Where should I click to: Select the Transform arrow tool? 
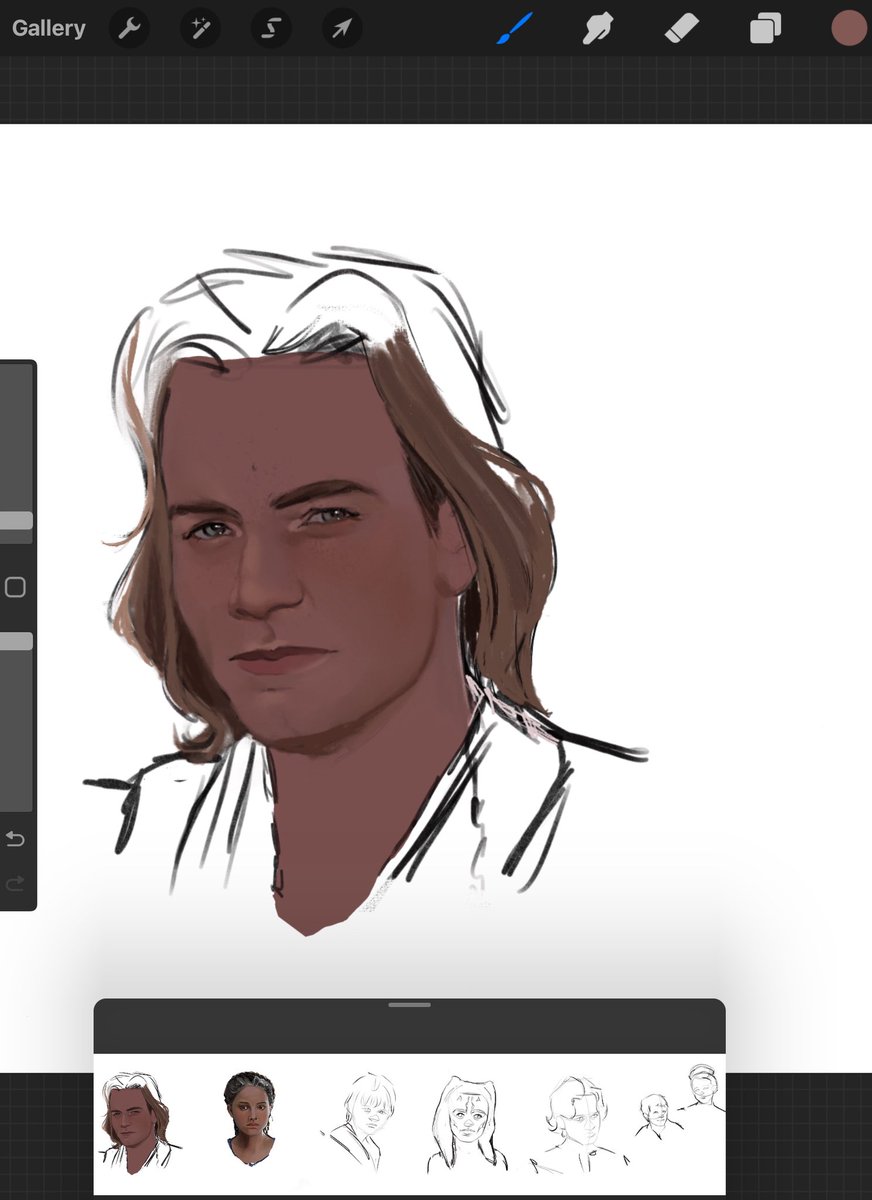(340, 28)
